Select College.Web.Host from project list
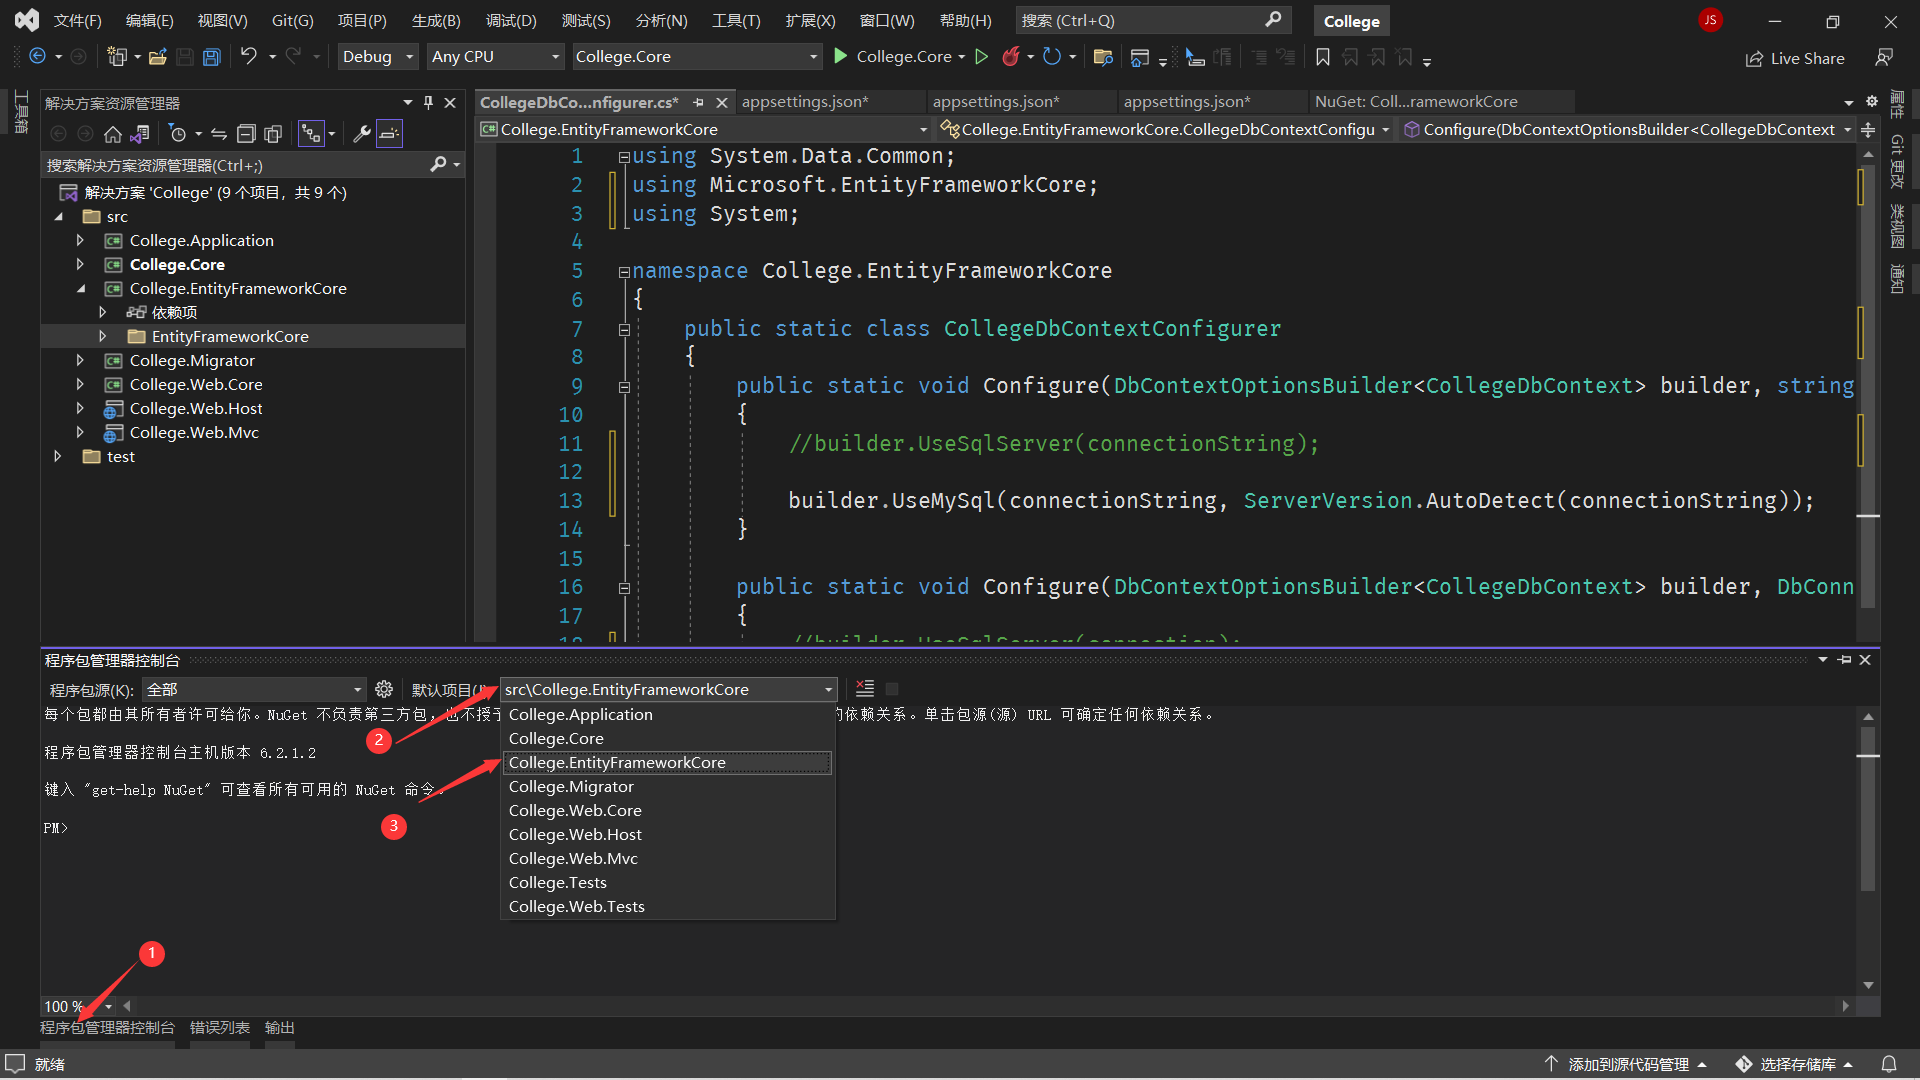This screenshot has width=1920, height=1080. [574, 834]
